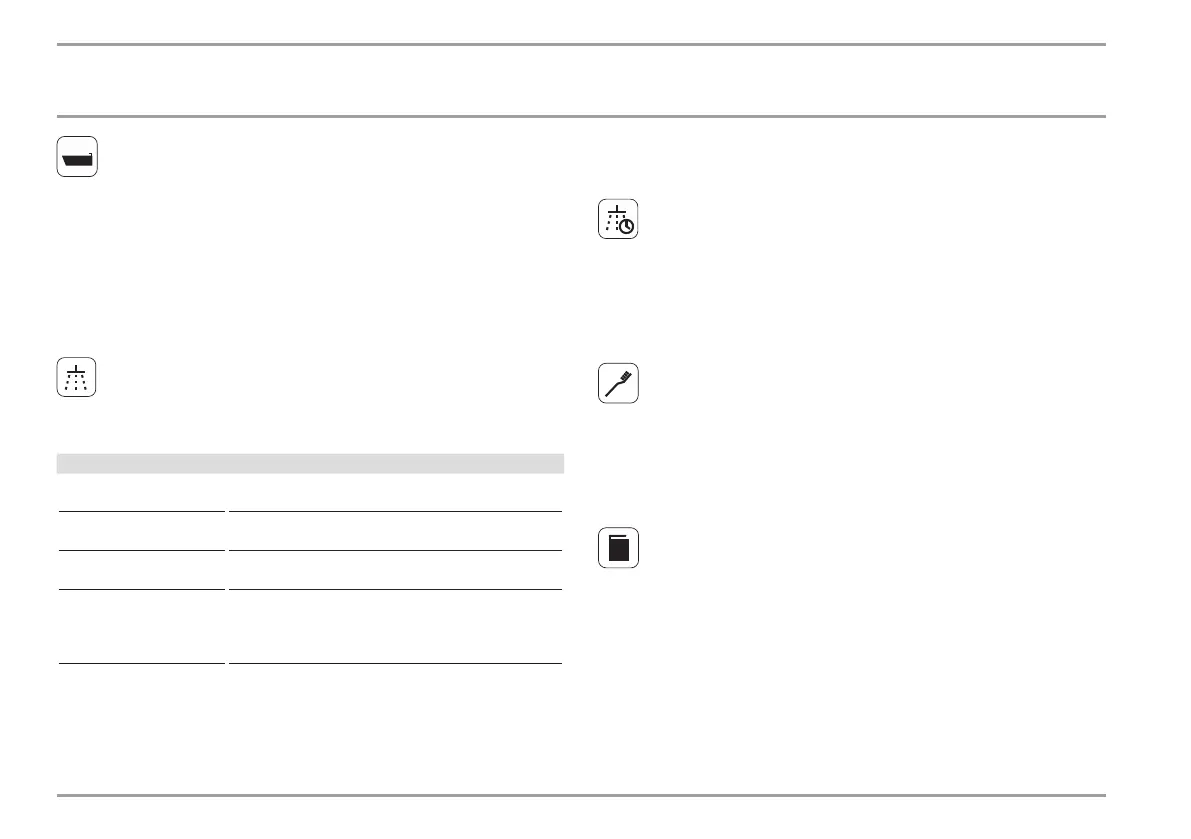Image resolution: width=1191 pixels, height=839 pixels.
Task: Click the shower with clock icon
Action: click(618, 219)
